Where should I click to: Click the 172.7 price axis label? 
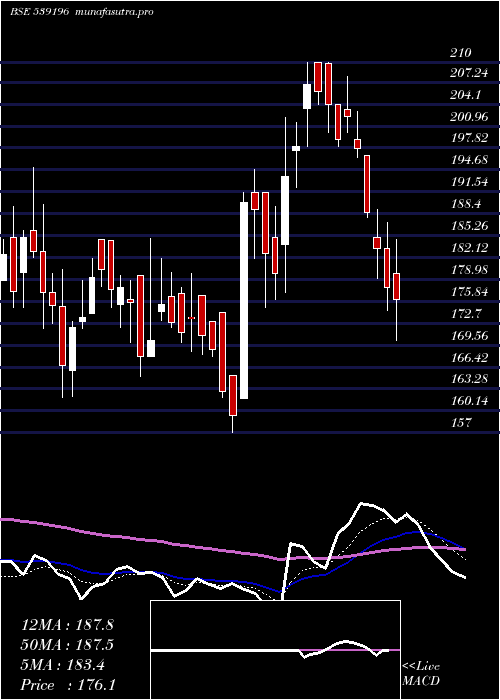[x=465, y=313]
